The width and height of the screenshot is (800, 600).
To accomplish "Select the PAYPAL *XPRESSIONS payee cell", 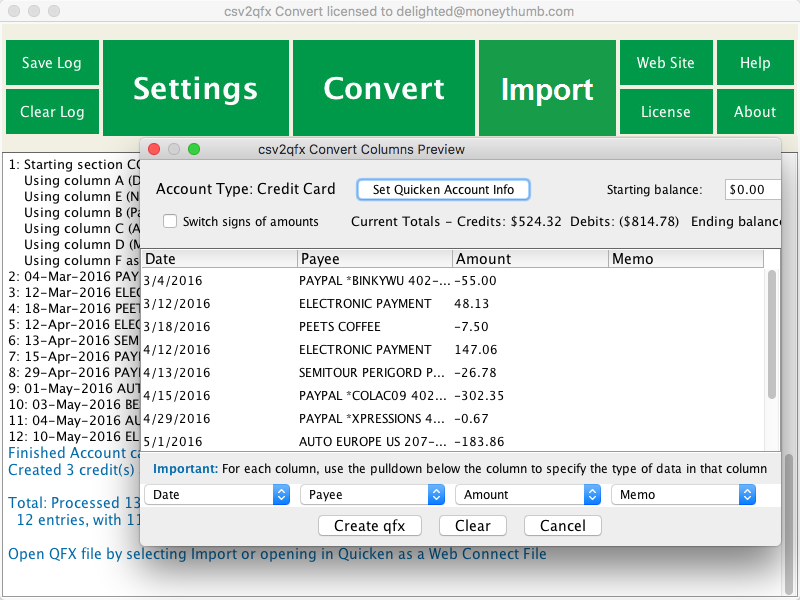I will (375, 418).
